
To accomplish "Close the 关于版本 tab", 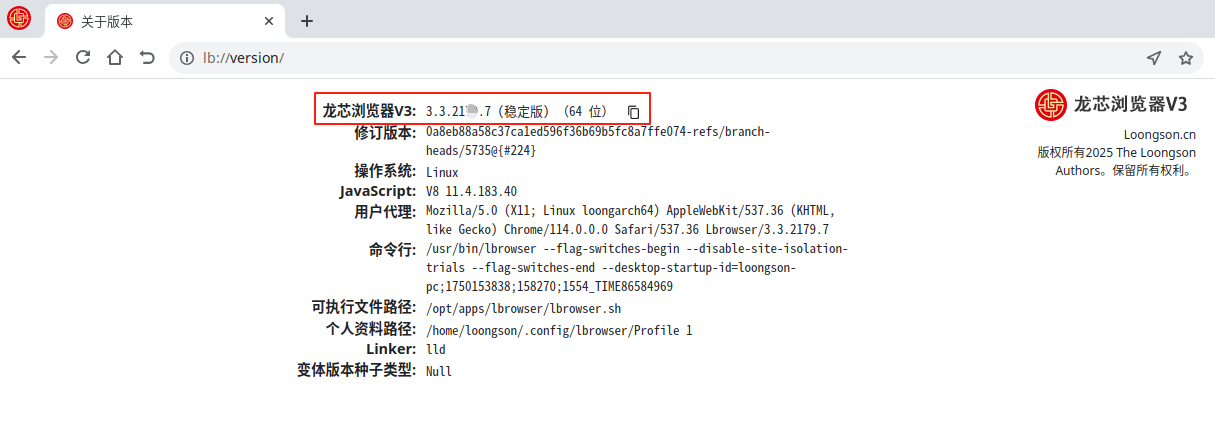I will click(x=270, y=20).
